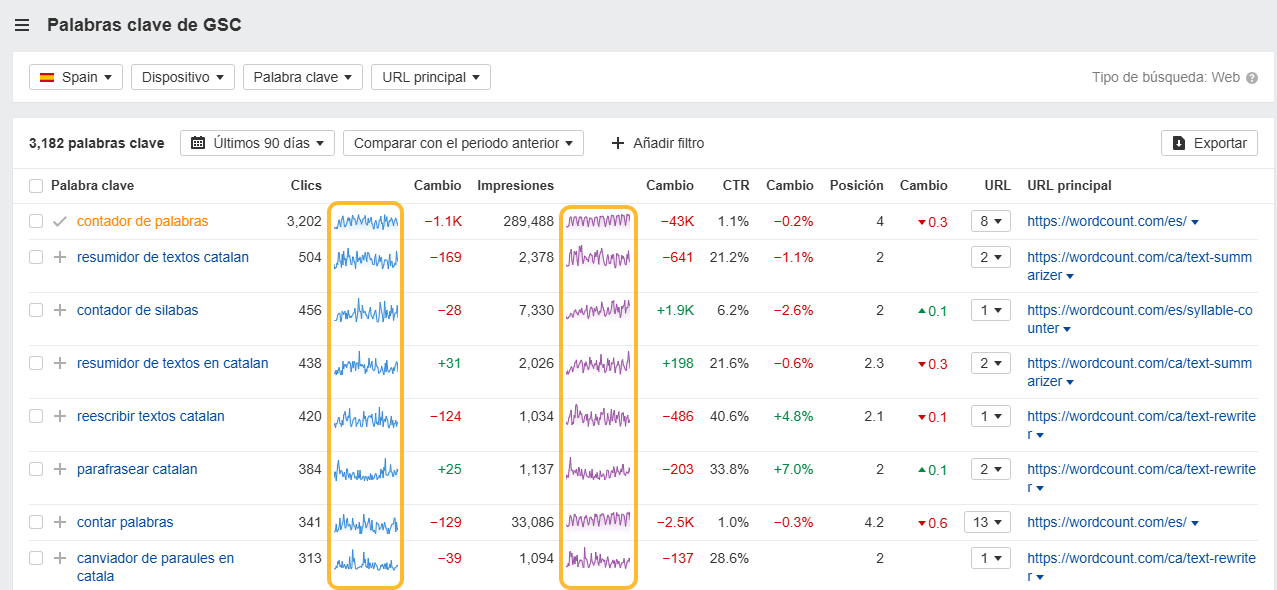
Task: Open the contador de silabas keyword link
Action: (x=137, y=310)
